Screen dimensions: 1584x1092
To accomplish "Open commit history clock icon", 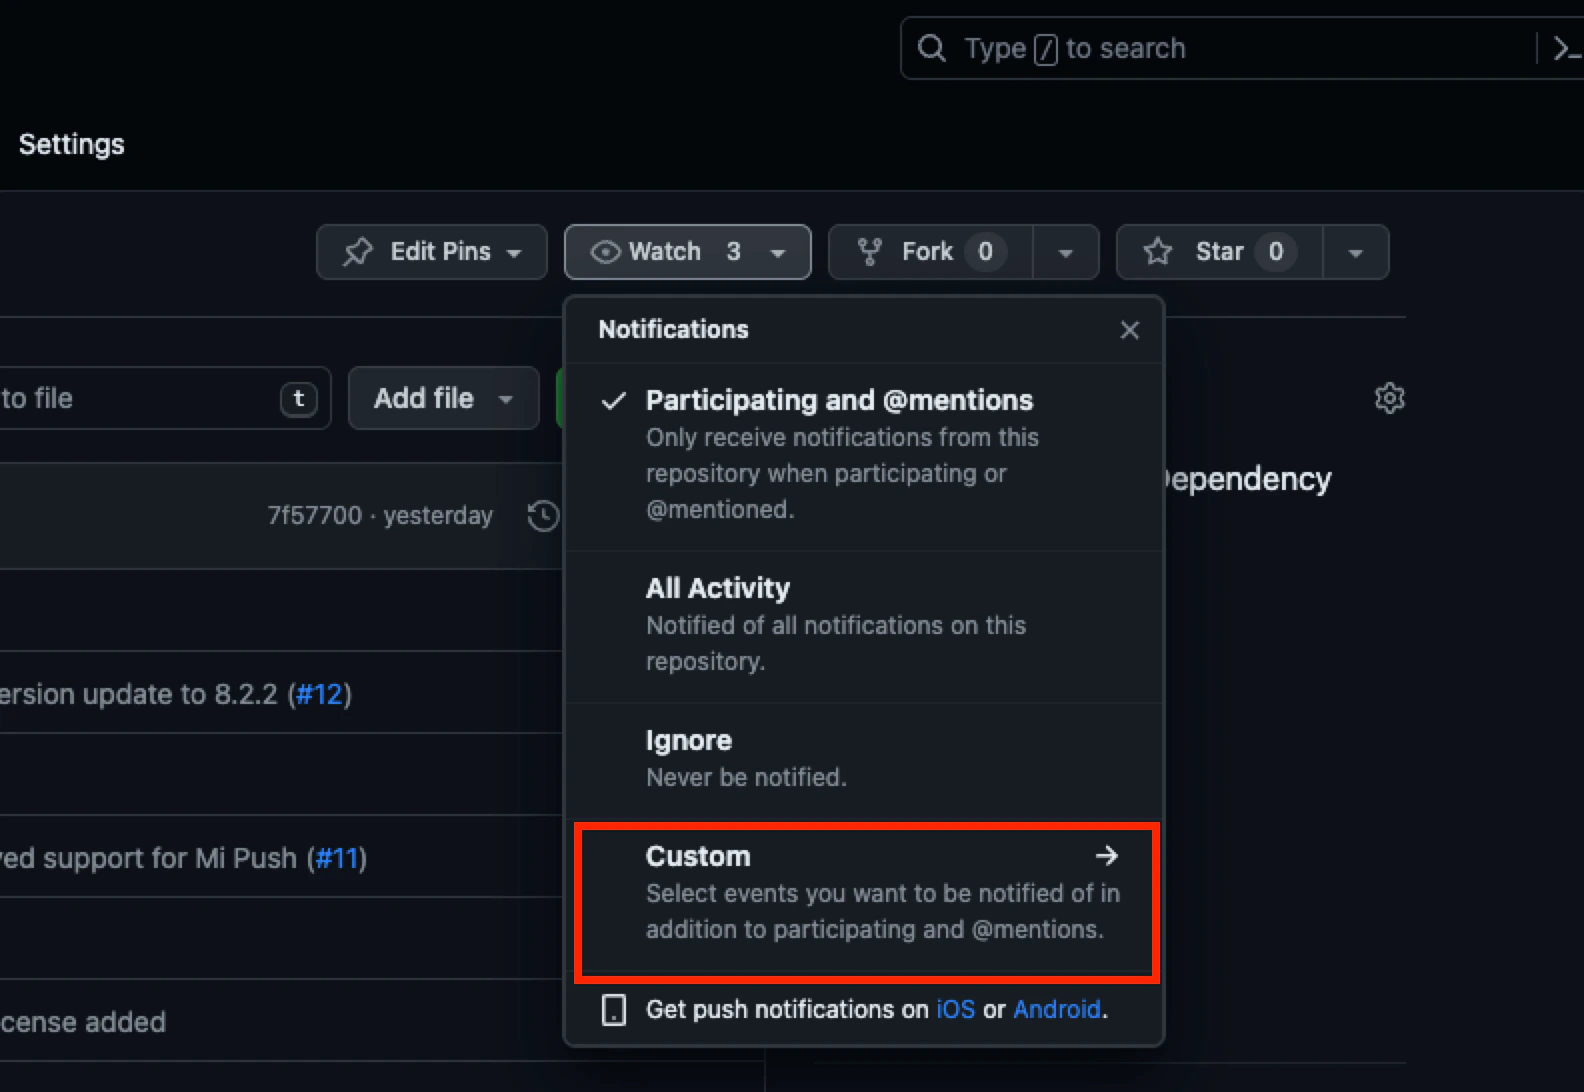I will point(543,516).
